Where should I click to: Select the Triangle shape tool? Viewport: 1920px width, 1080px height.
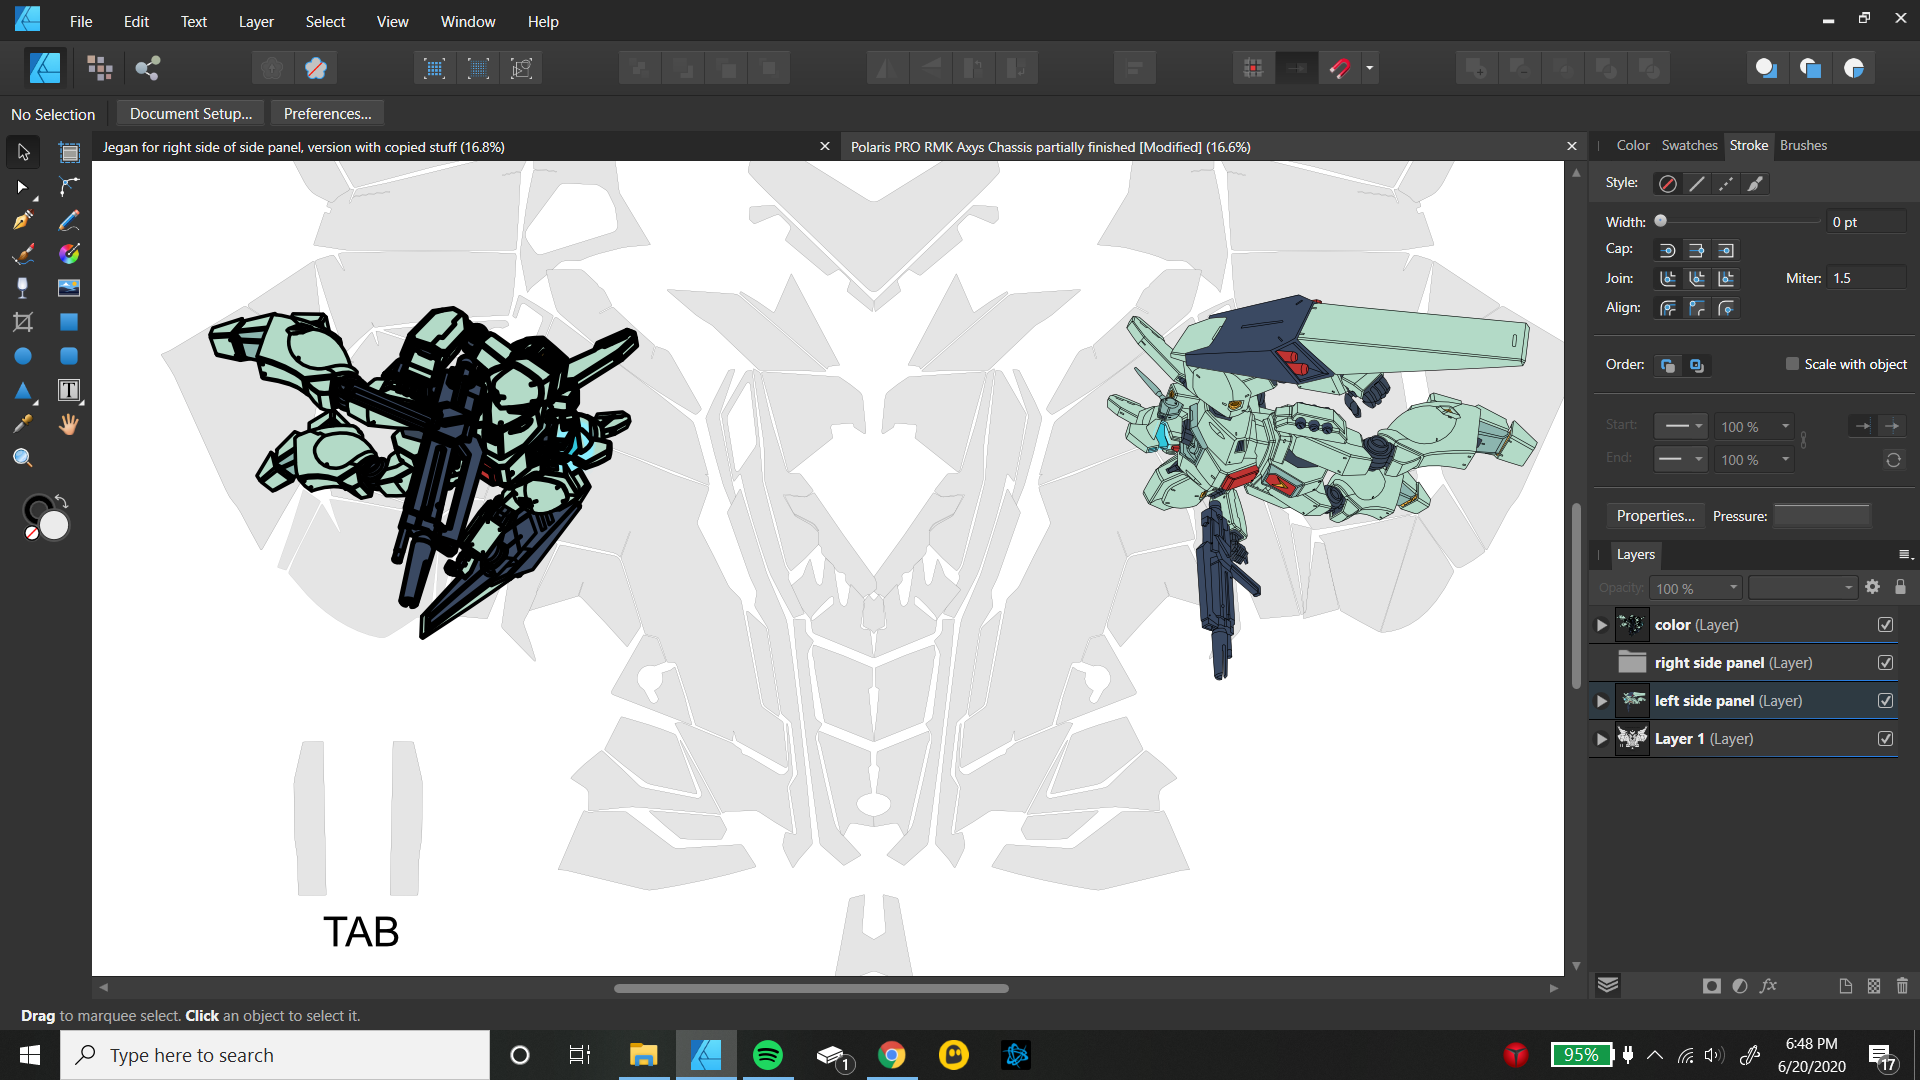pos(23,390)
